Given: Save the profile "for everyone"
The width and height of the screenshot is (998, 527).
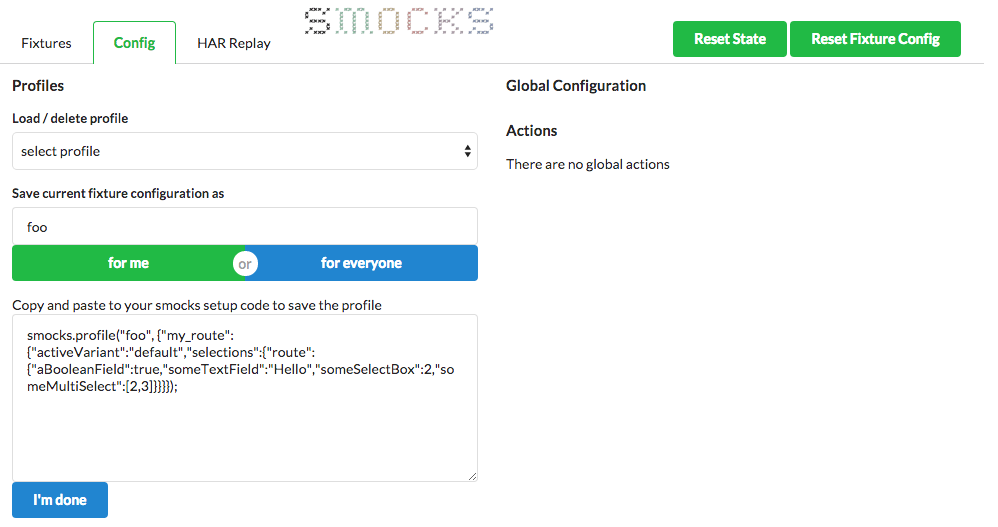Looking at the screenshot, I should pyautogui.click(x=362, y=264).
